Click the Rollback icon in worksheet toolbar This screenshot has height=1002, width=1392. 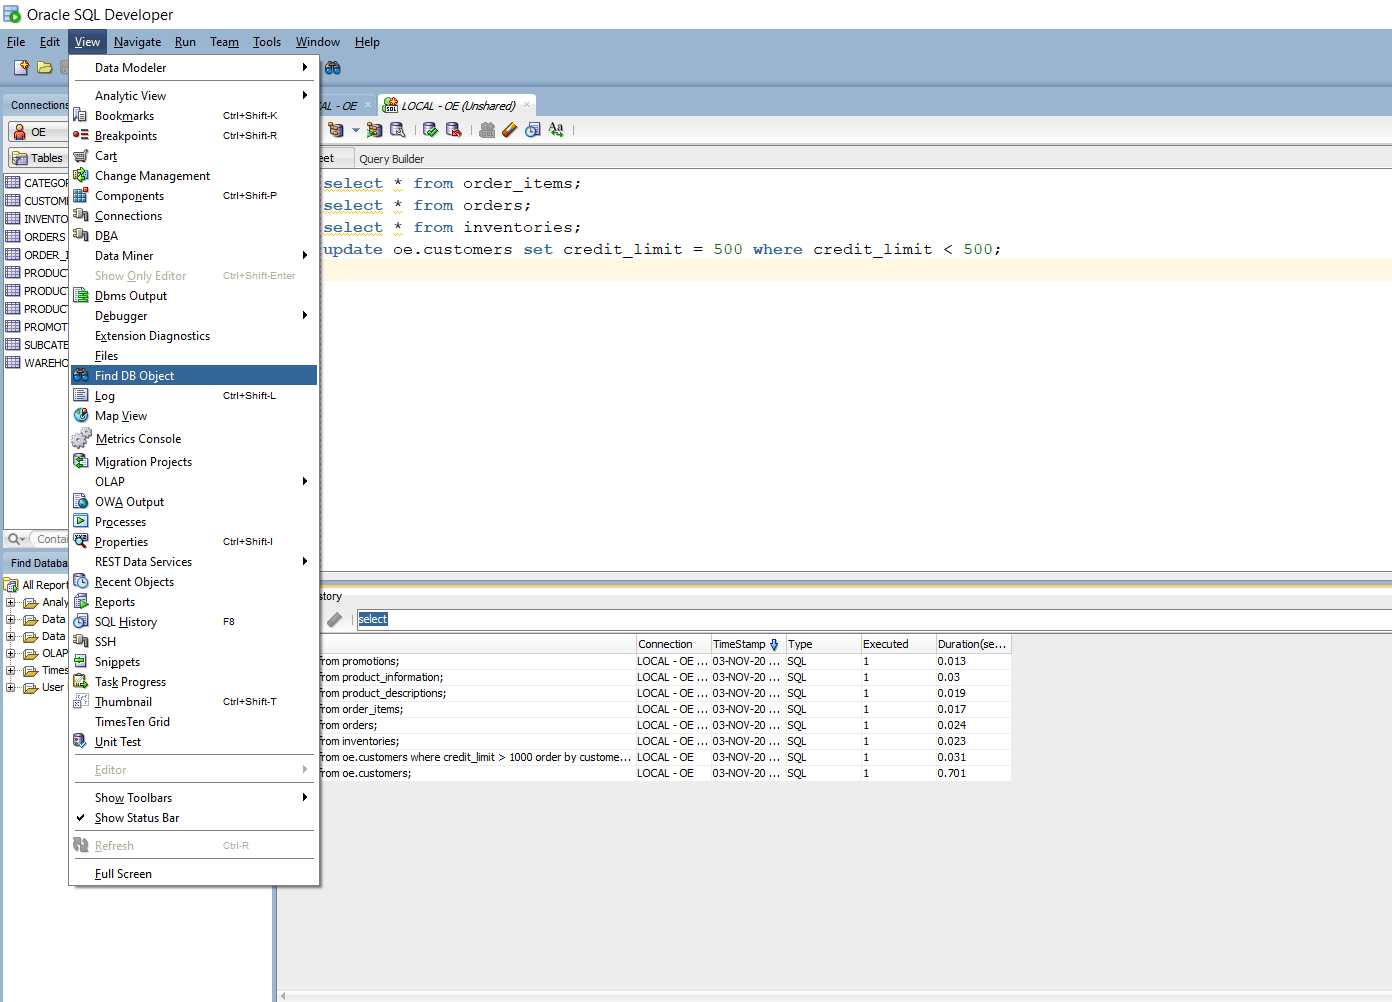pyautogui.click(x=454, y=130)
